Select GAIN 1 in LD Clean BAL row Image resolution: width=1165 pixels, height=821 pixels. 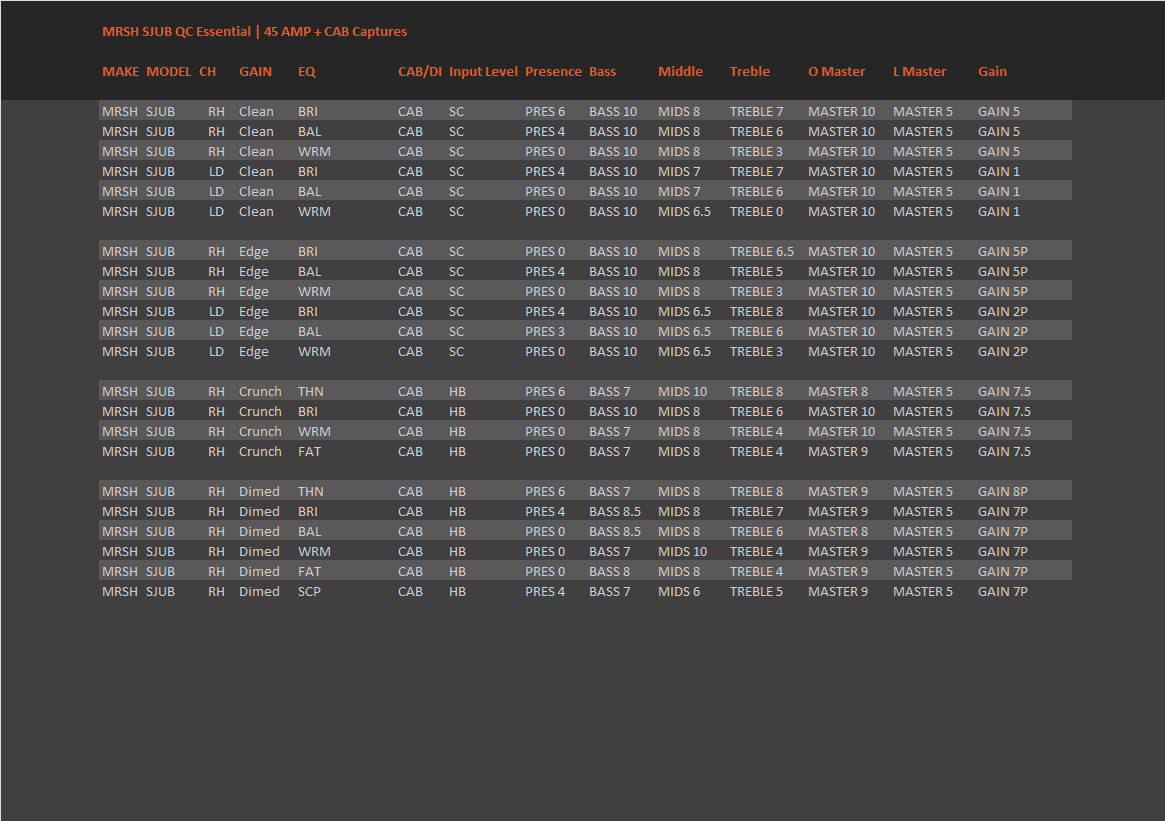point(999,192)
